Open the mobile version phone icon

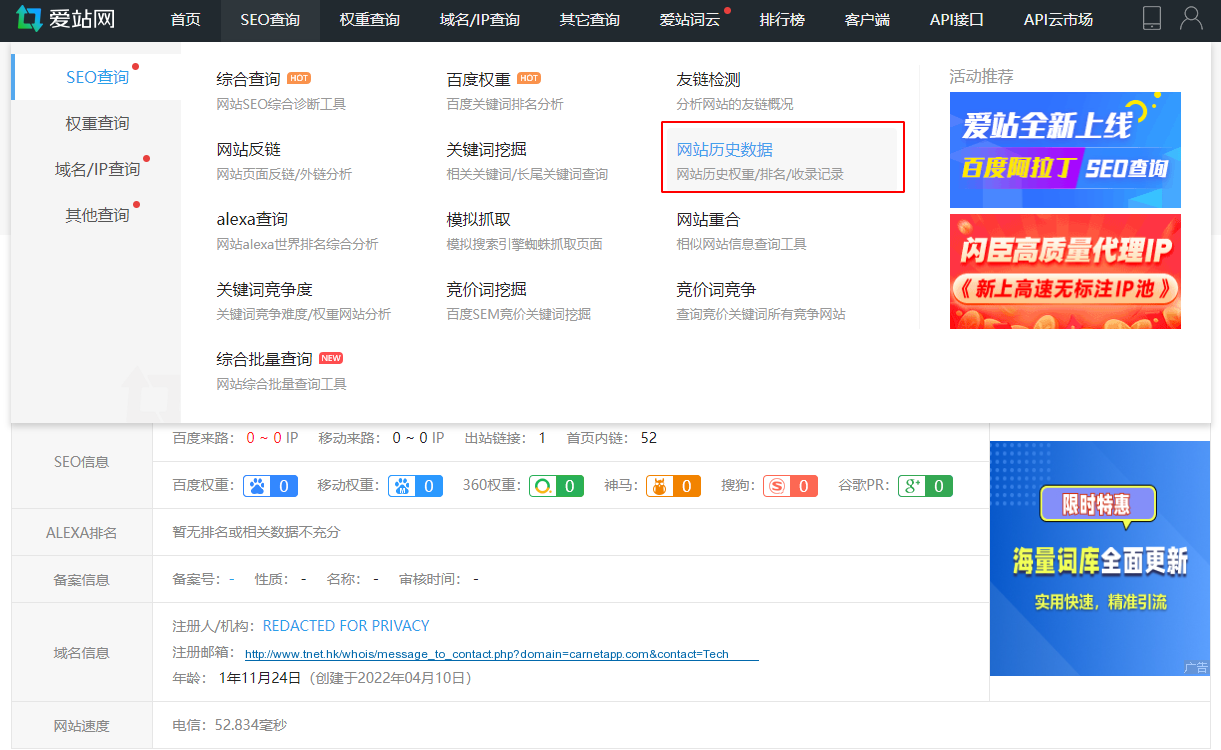pos(1152,18)
